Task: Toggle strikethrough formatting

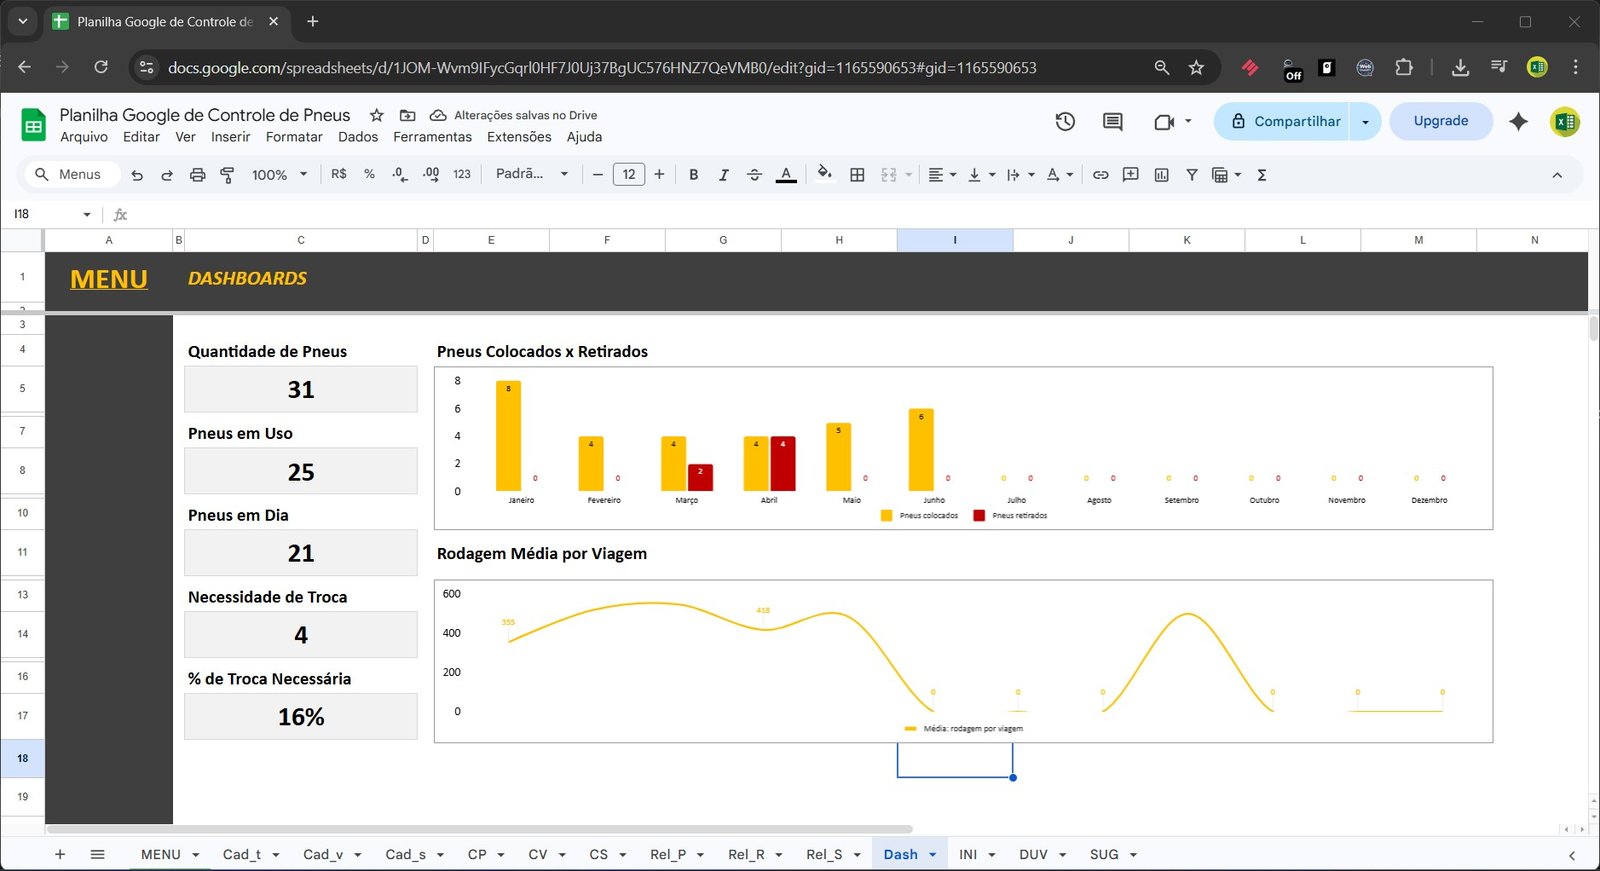Action: coord(754,175)
